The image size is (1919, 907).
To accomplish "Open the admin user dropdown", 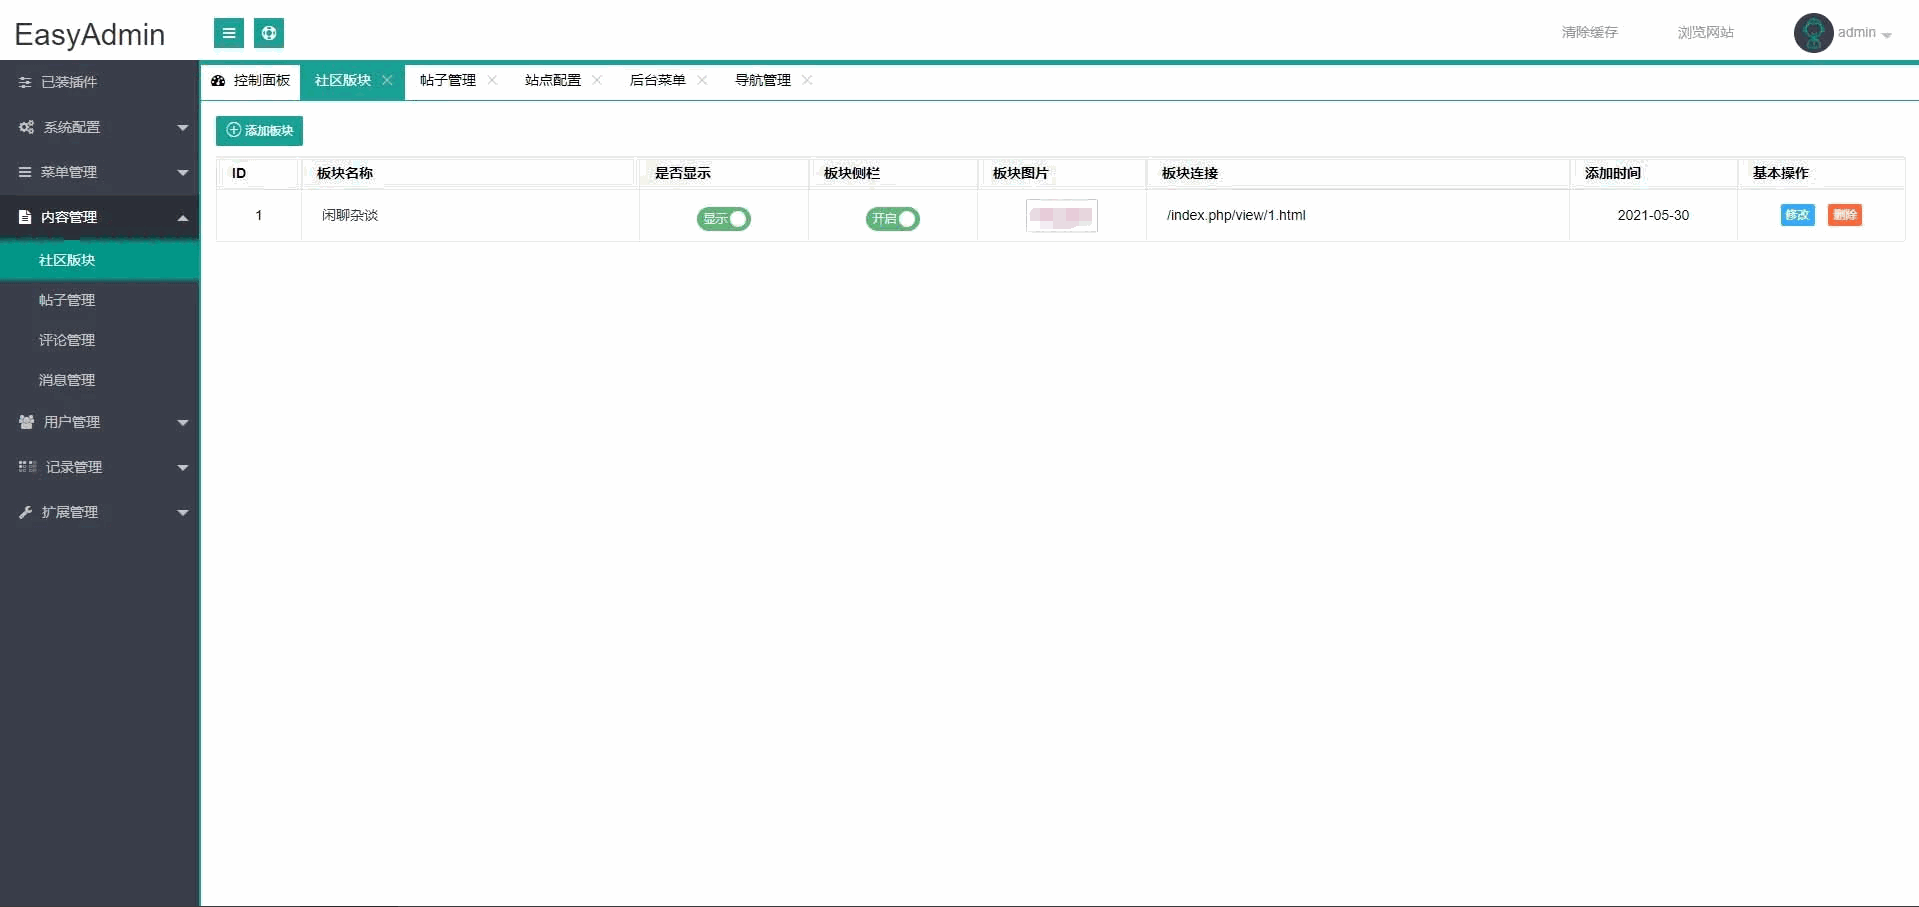I will 1864,33.
